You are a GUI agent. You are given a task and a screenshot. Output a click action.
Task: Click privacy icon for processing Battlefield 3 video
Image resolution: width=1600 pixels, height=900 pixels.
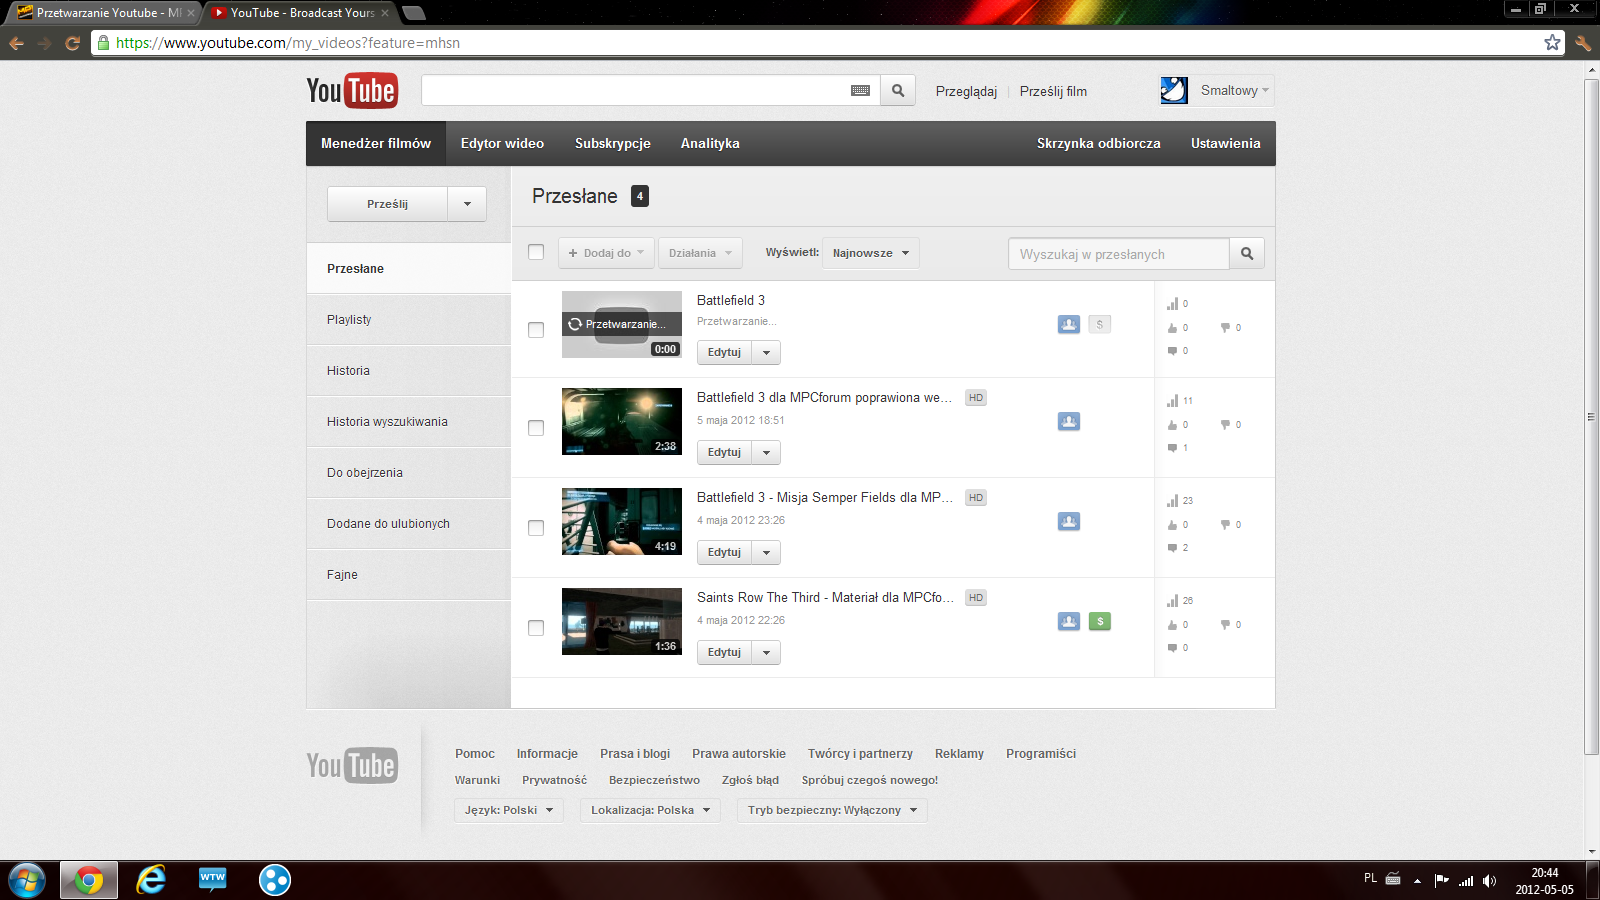(x=1069, y=324)
